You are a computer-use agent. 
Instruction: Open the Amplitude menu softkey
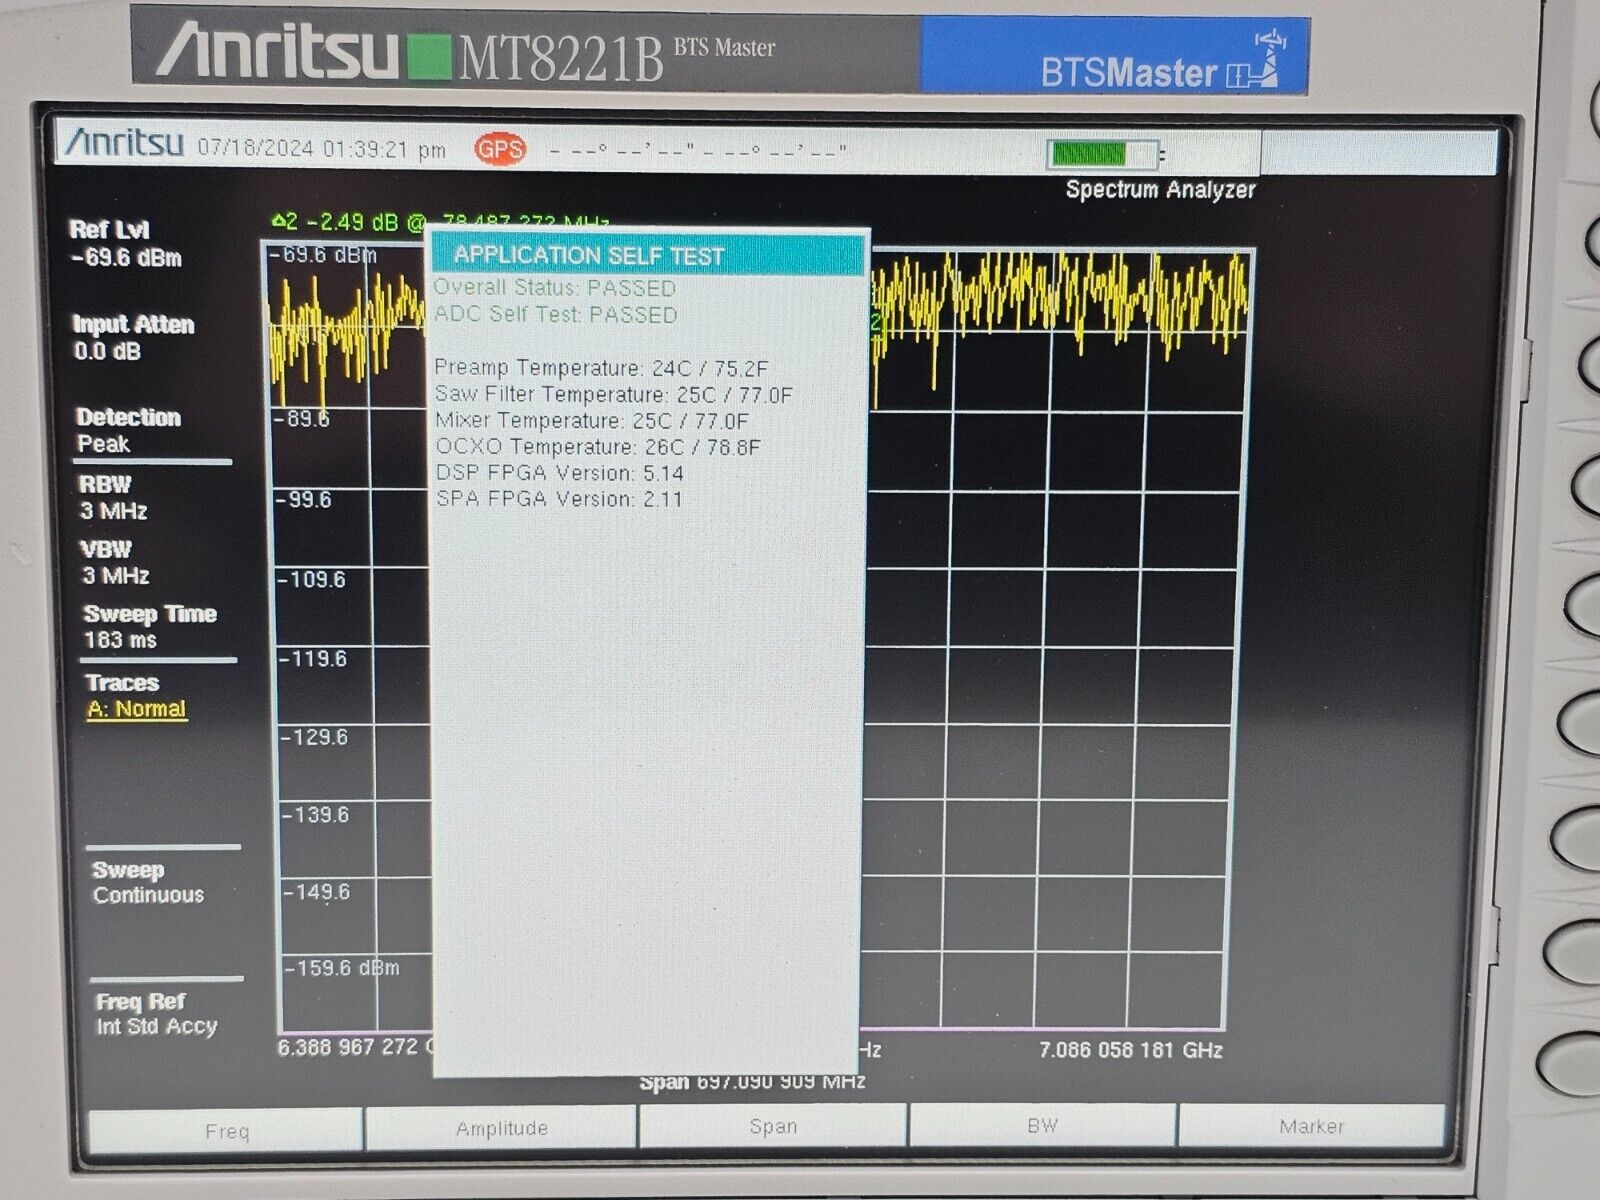tap(501, 1128)
